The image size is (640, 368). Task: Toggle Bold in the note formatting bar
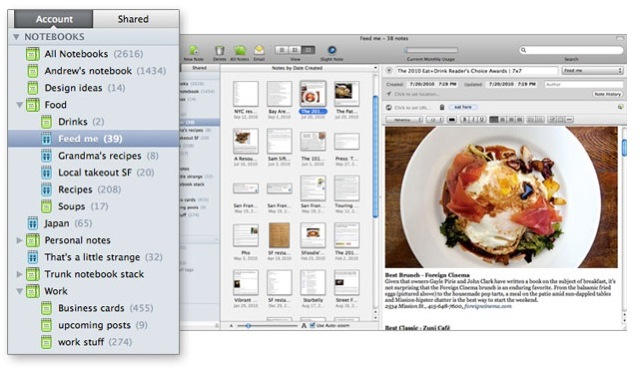(464, 120)
